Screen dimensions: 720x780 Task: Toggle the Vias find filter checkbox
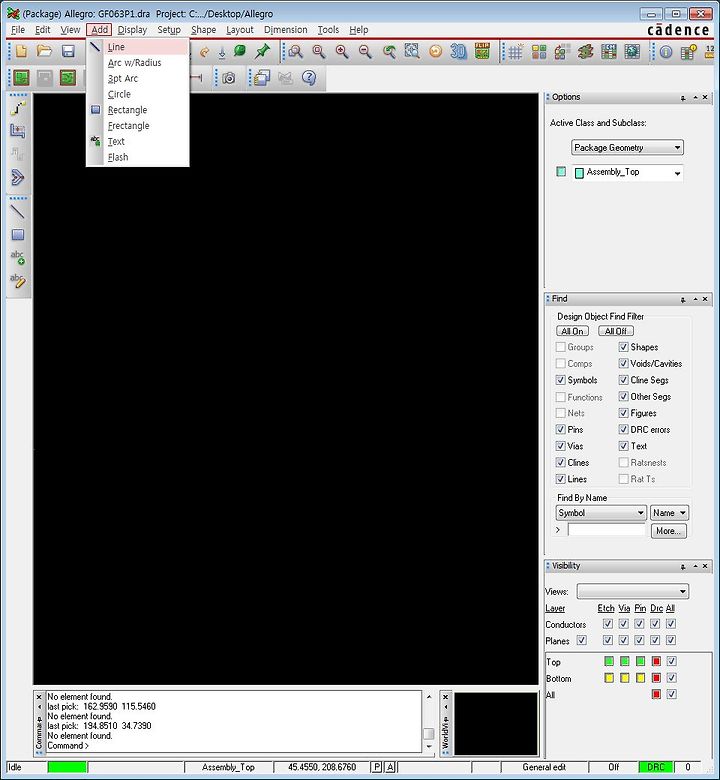point(560,446)
